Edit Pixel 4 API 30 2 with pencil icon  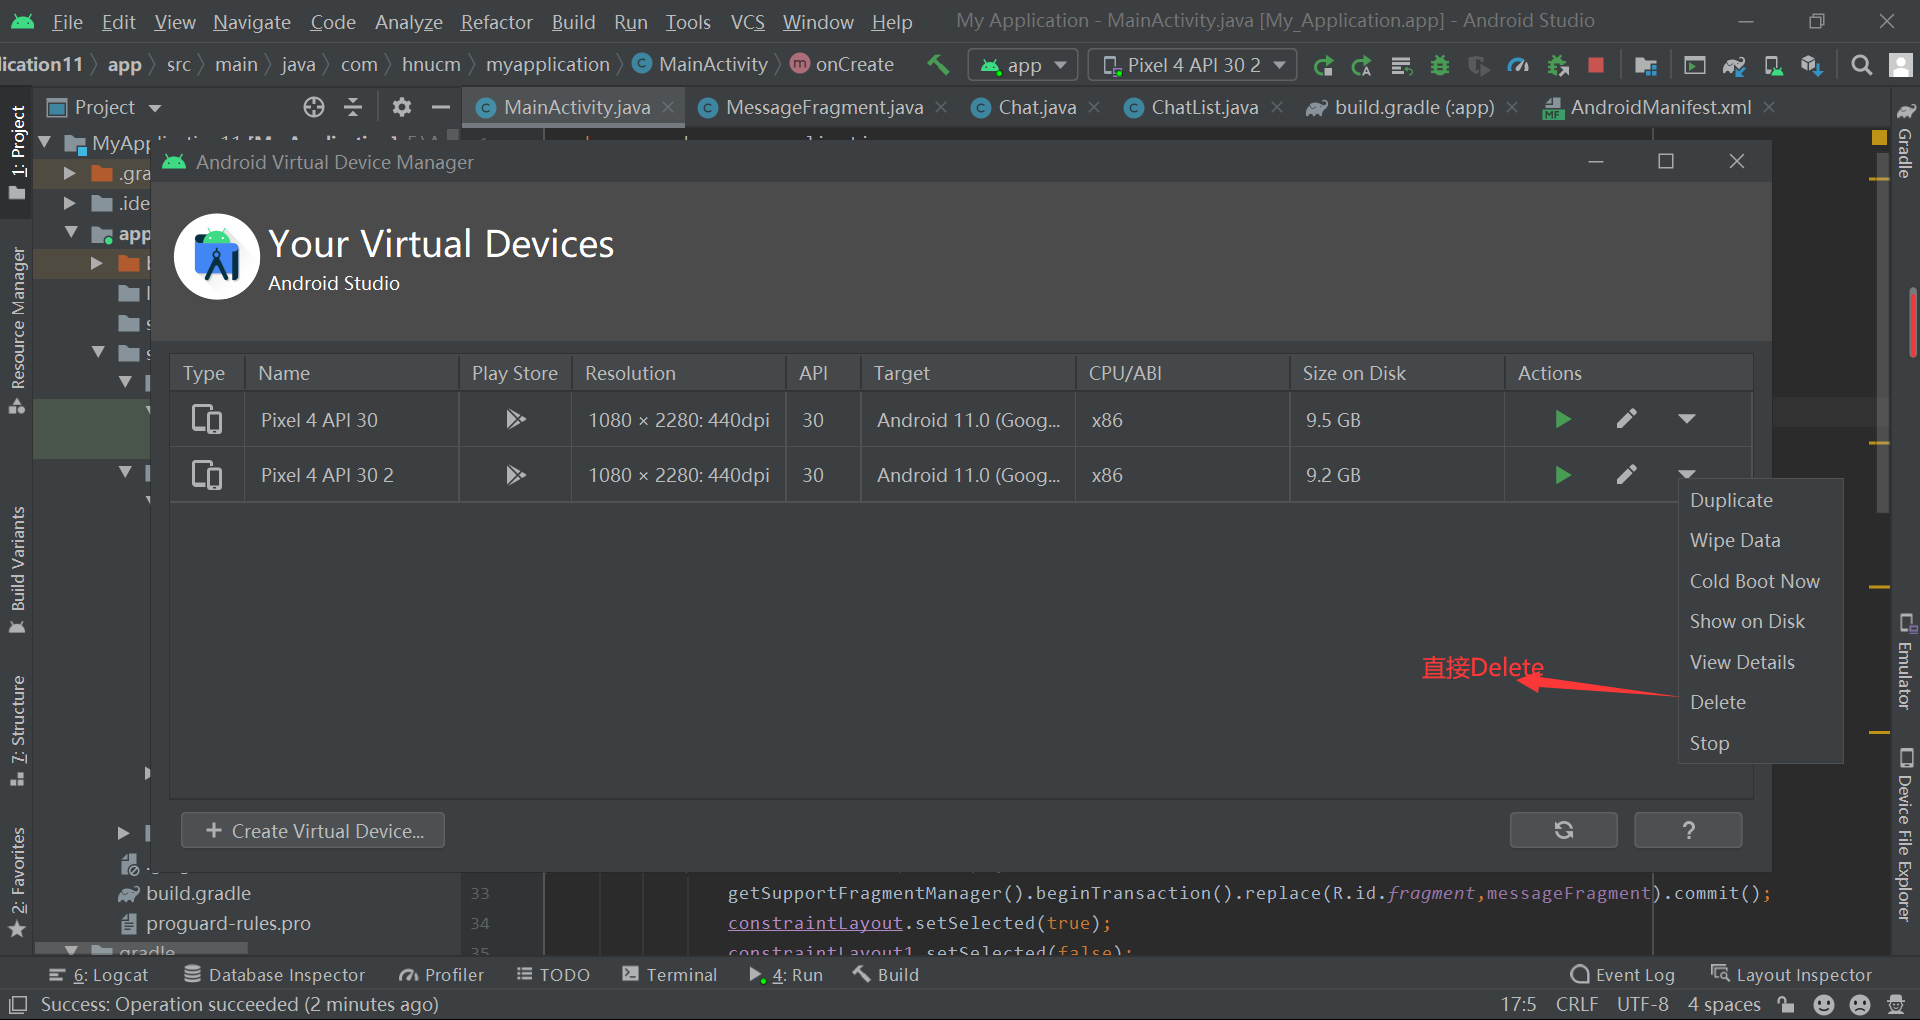coord(1627,475)
